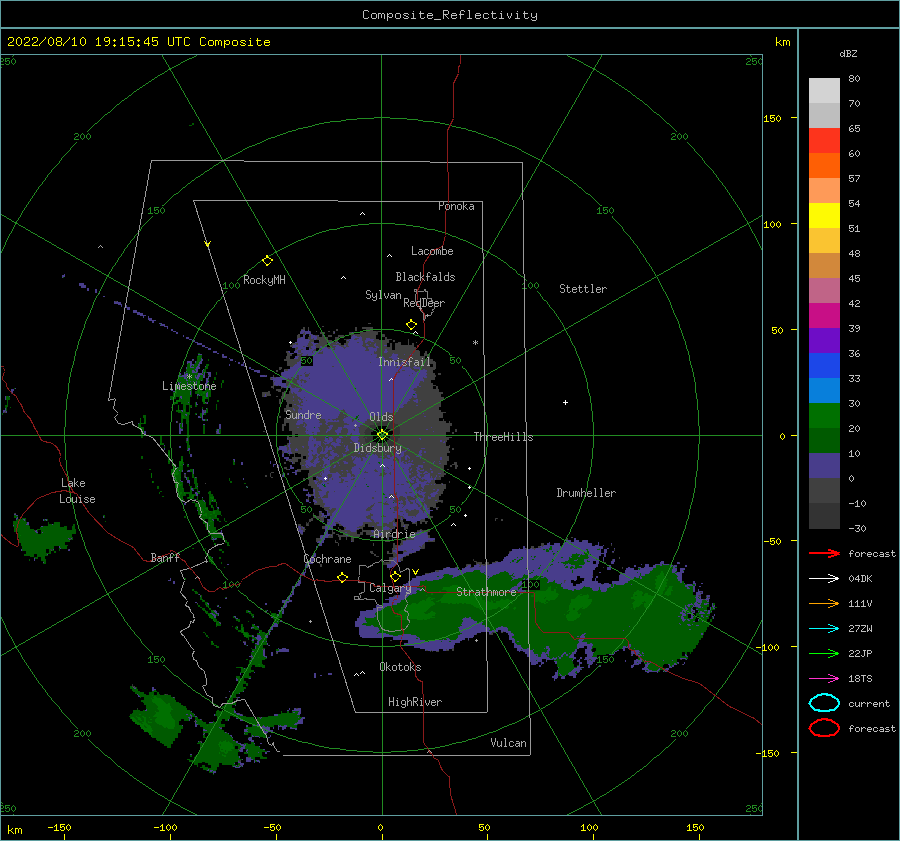Viewport: 900px width, 841px height.
Task: Click the Stettler town label
Action: (583, 289)
